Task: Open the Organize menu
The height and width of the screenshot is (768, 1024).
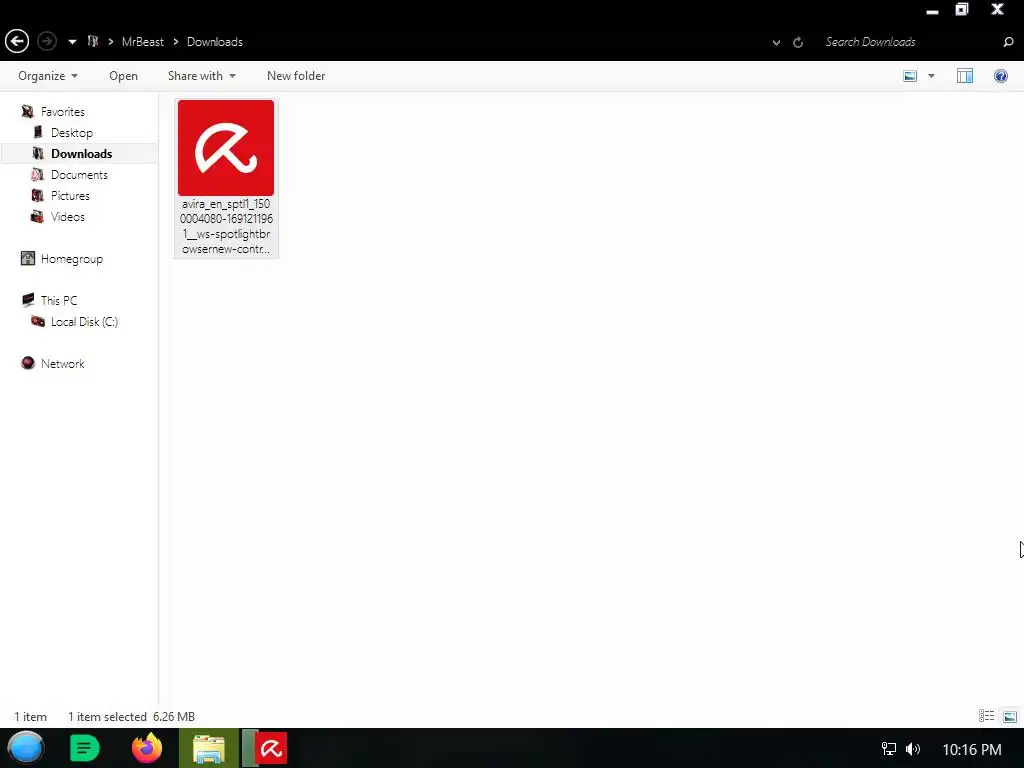Action: click(x=48, y=76)
